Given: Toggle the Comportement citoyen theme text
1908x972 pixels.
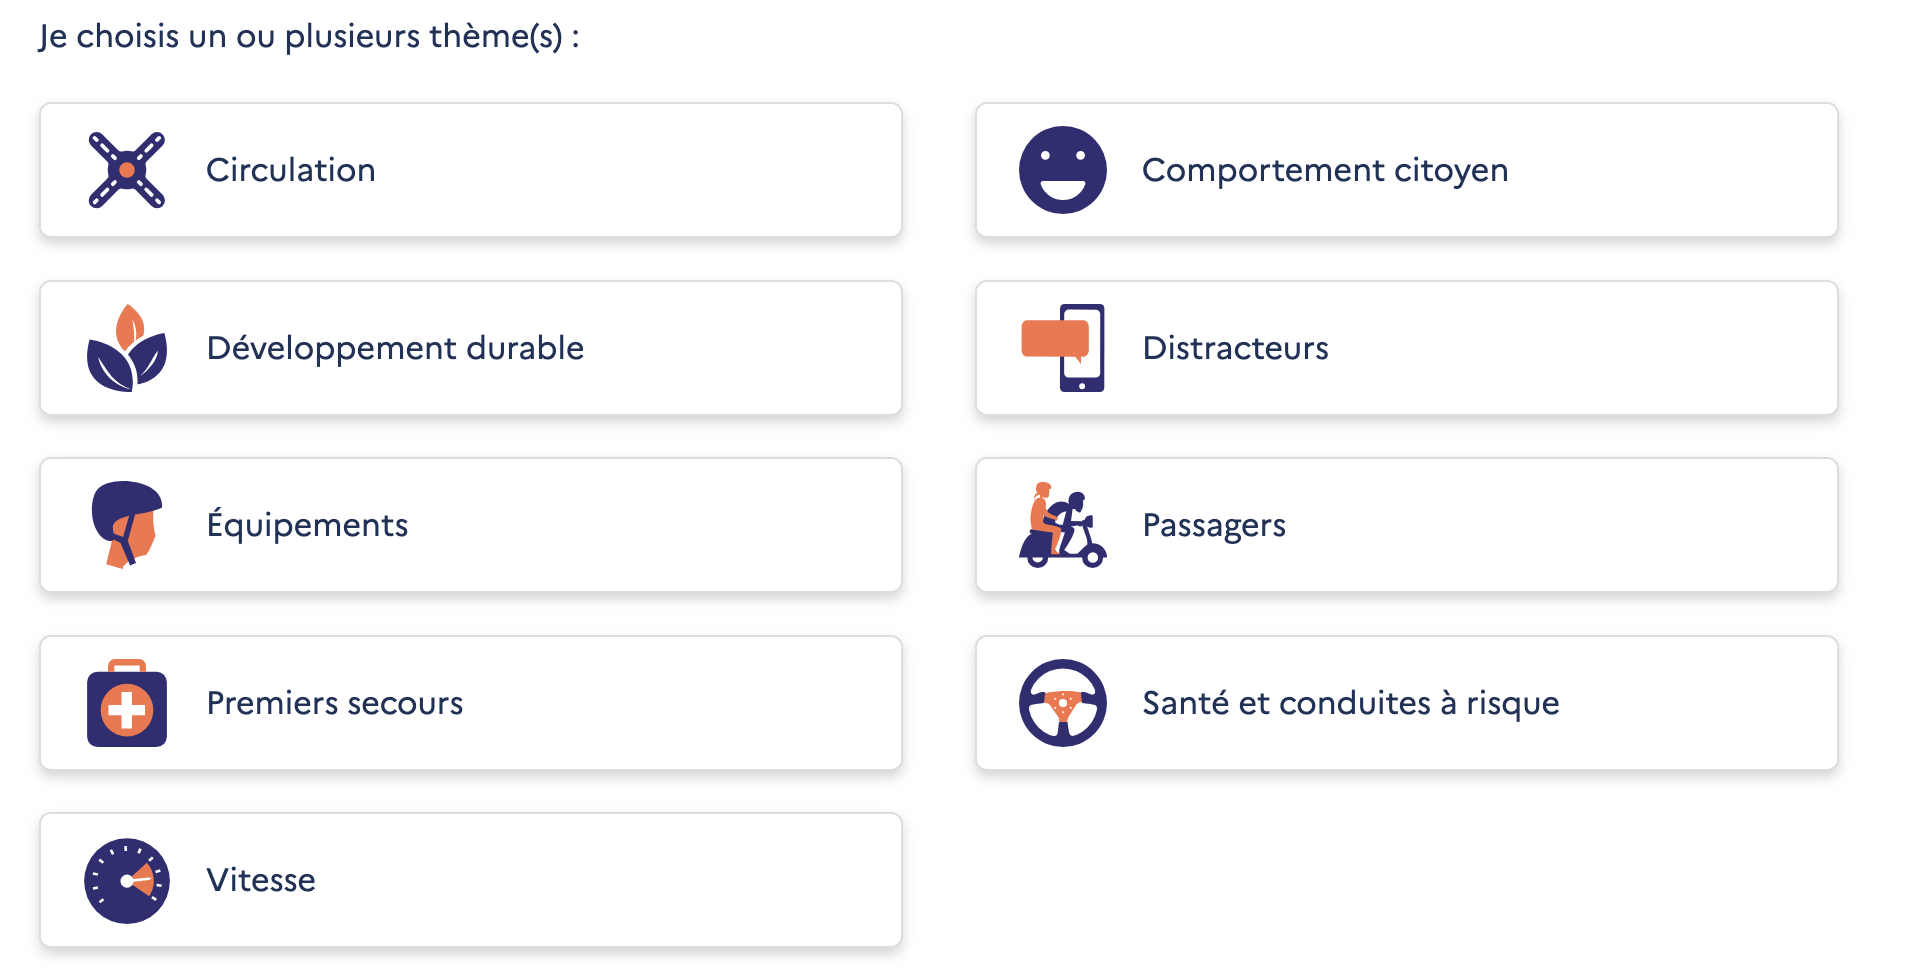Looking at the screenshot, I should coord(1324,170).
